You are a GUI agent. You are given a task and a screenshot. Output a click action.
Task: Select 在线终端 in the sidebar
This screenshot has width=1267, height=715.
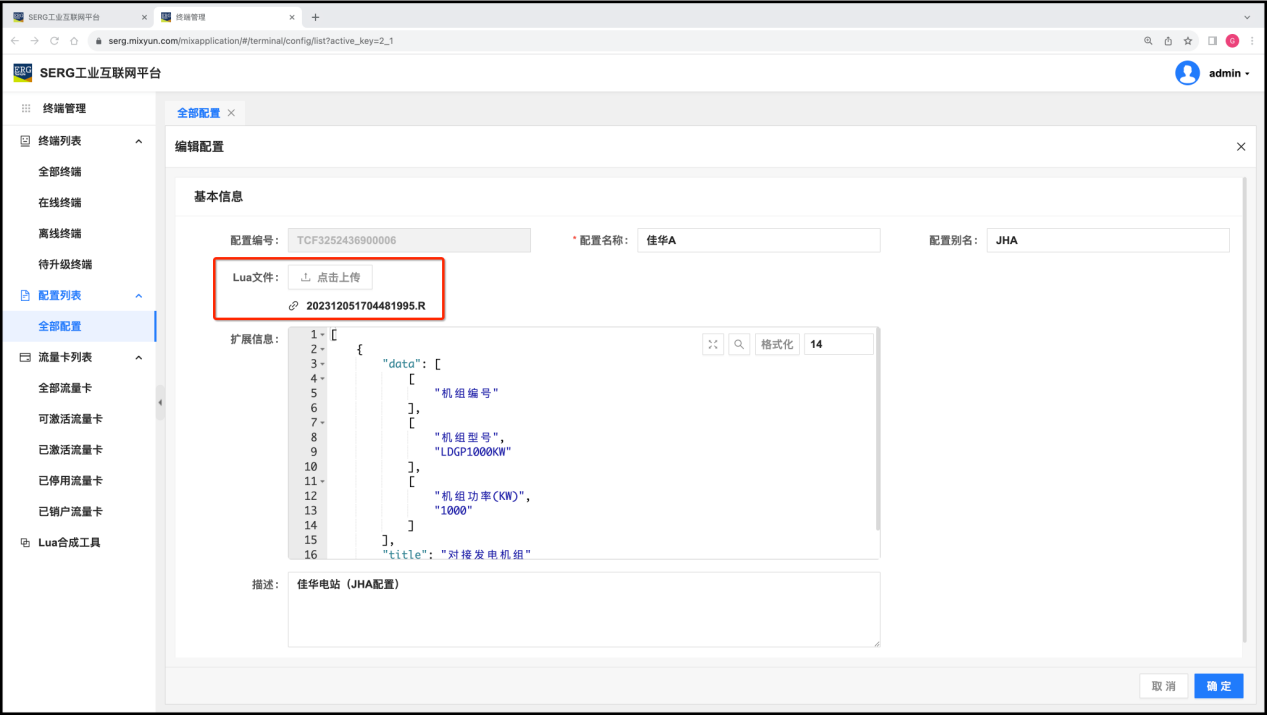[x=60, y=203]
